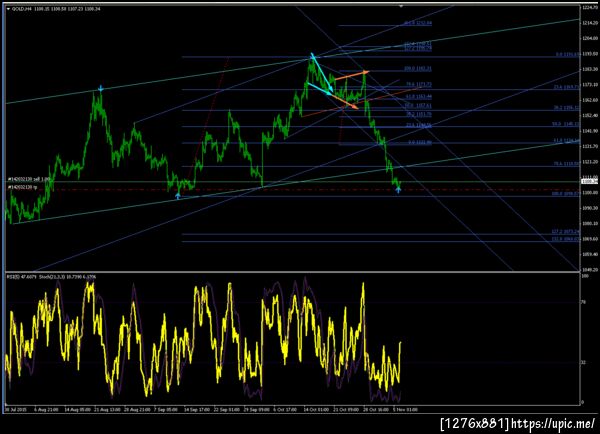Click the '30 Jul 2015' date label
600x434 pixels.
click(x=16, y=410)
